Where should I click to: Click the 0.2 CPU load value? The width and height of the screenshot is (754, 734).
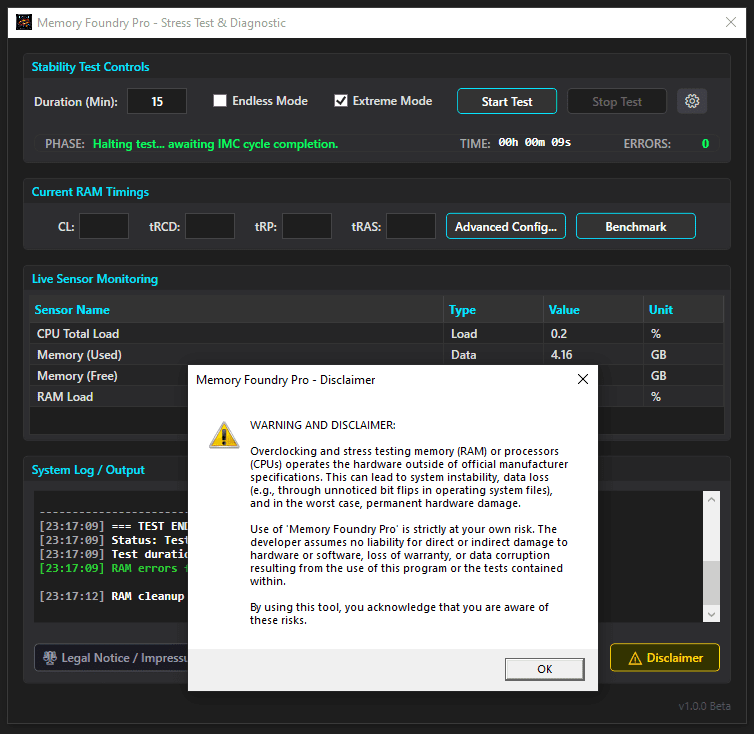point(593,333)
